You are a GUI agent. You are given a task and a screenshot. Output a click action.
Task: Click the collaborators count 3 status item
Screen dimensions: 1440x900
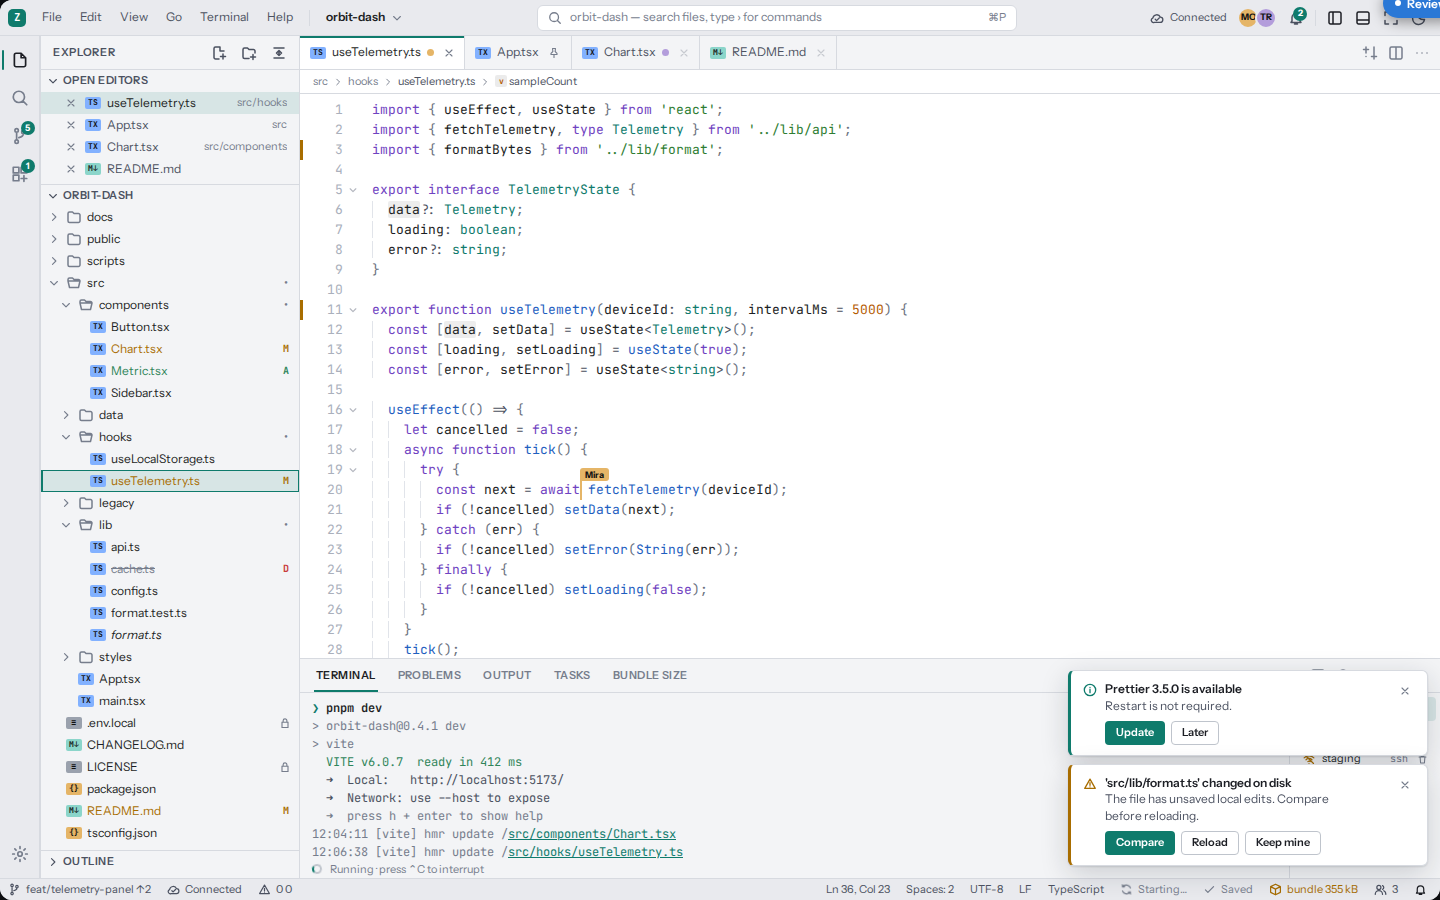(x=1387, y=889)
